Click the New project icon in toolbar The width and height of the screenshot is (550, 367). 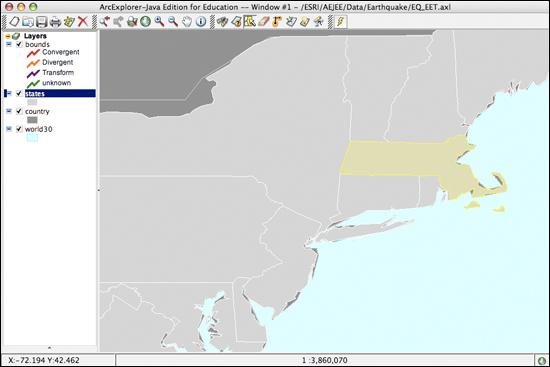(x=14, y=22)
